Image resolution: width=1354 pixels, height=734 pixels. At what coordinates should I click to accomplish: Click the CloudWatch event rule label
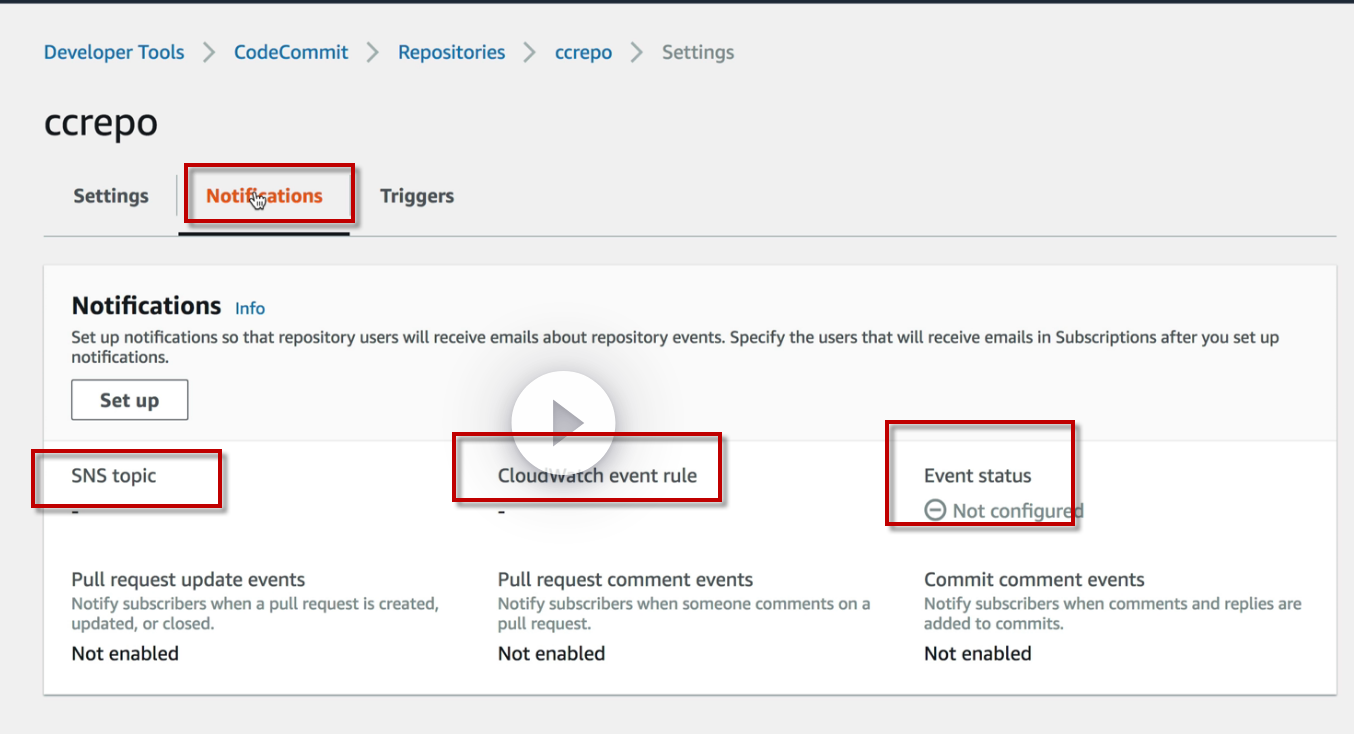point(597,476)
